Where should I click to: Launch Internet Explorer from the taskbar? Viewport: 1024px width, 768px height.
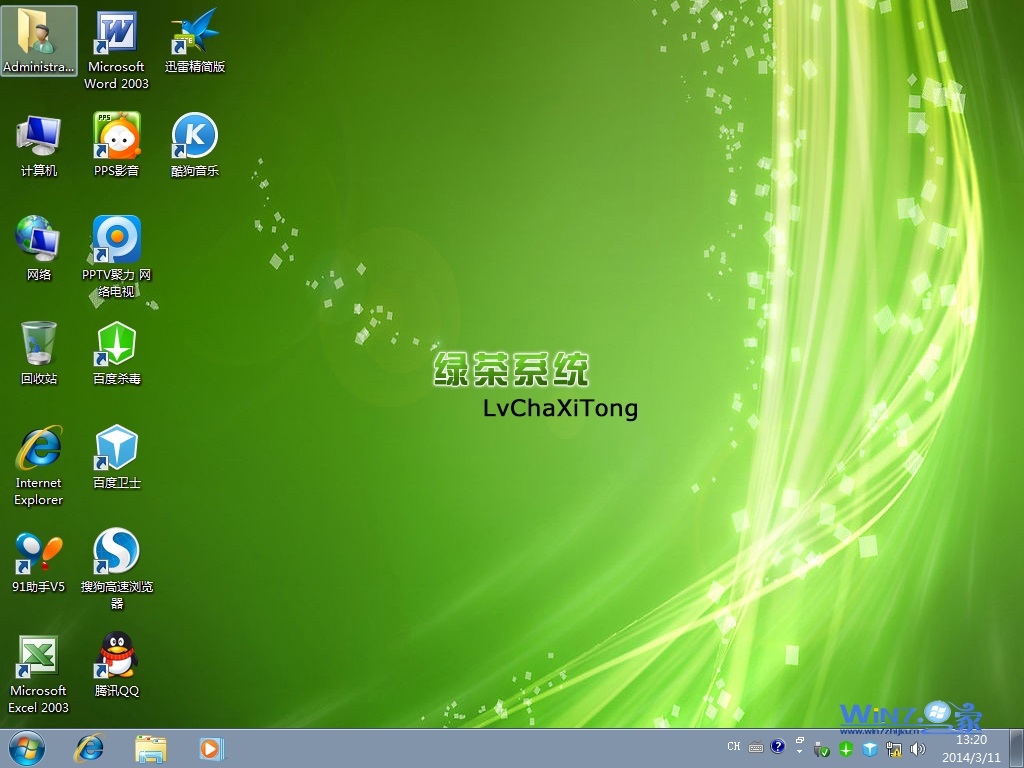click(x=89, y=748)
